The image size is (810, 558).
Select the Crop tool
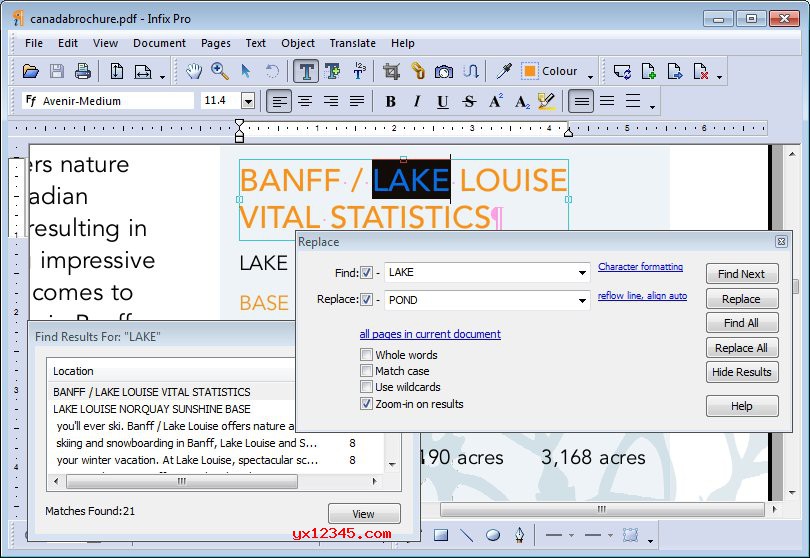point(391,71)
